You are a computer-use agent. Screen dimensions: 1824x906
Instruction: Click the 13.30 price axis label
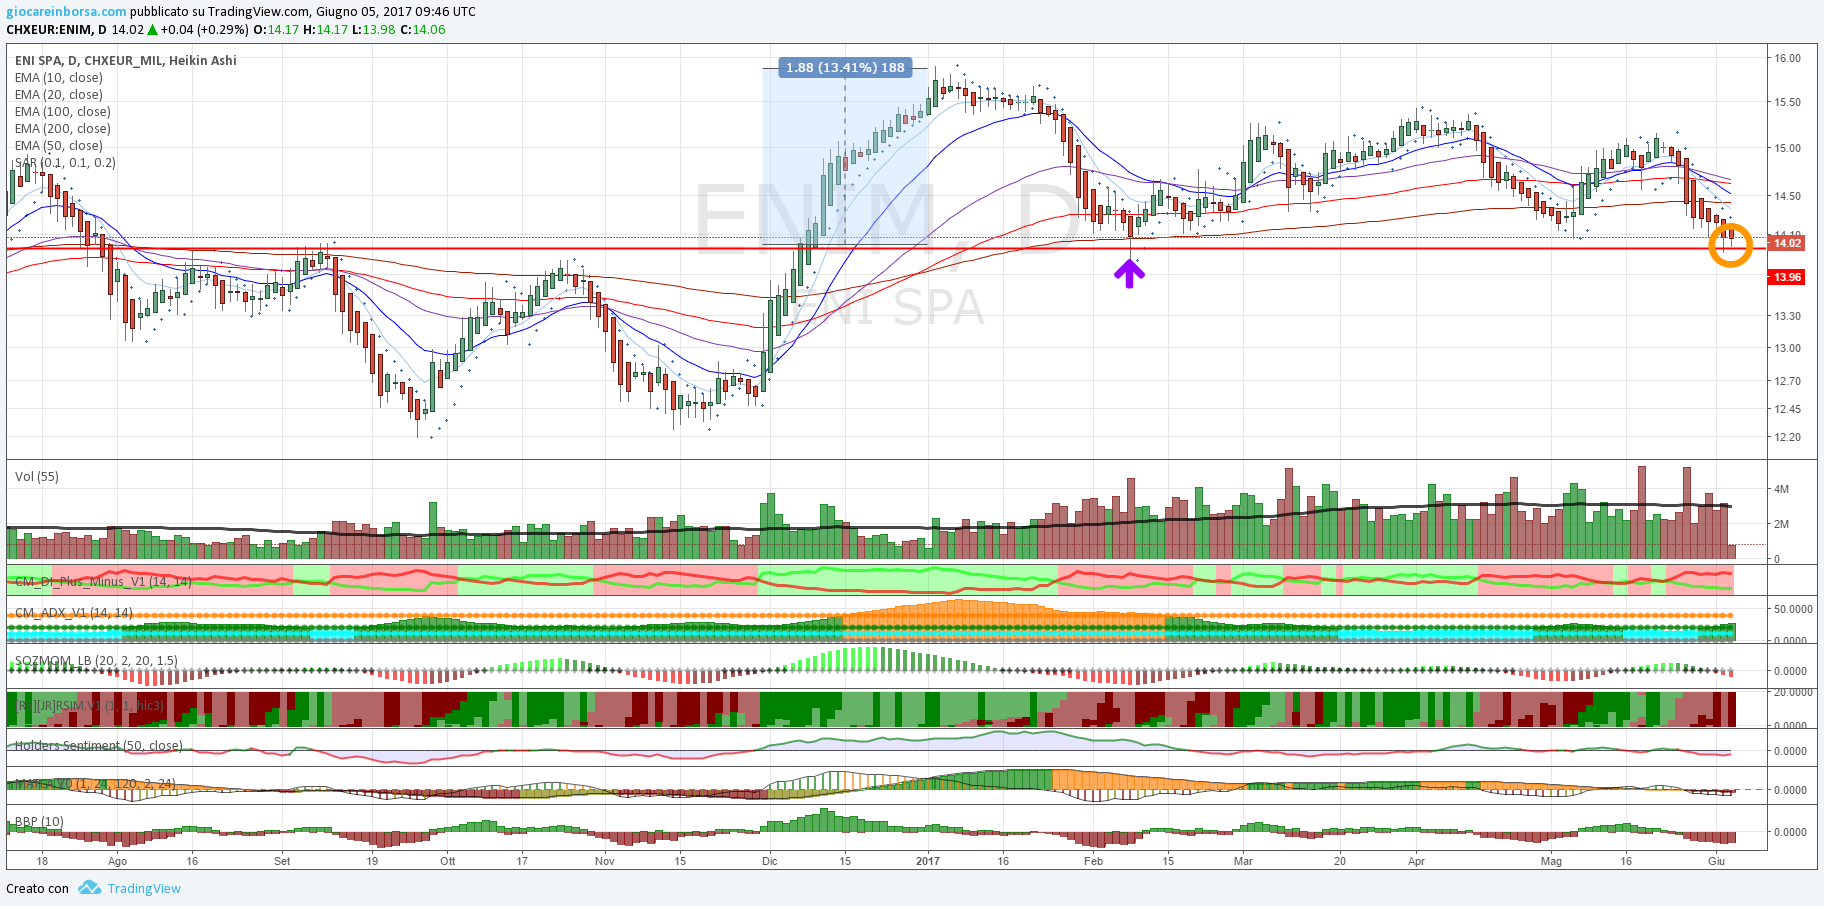[x=1787, y=316]
